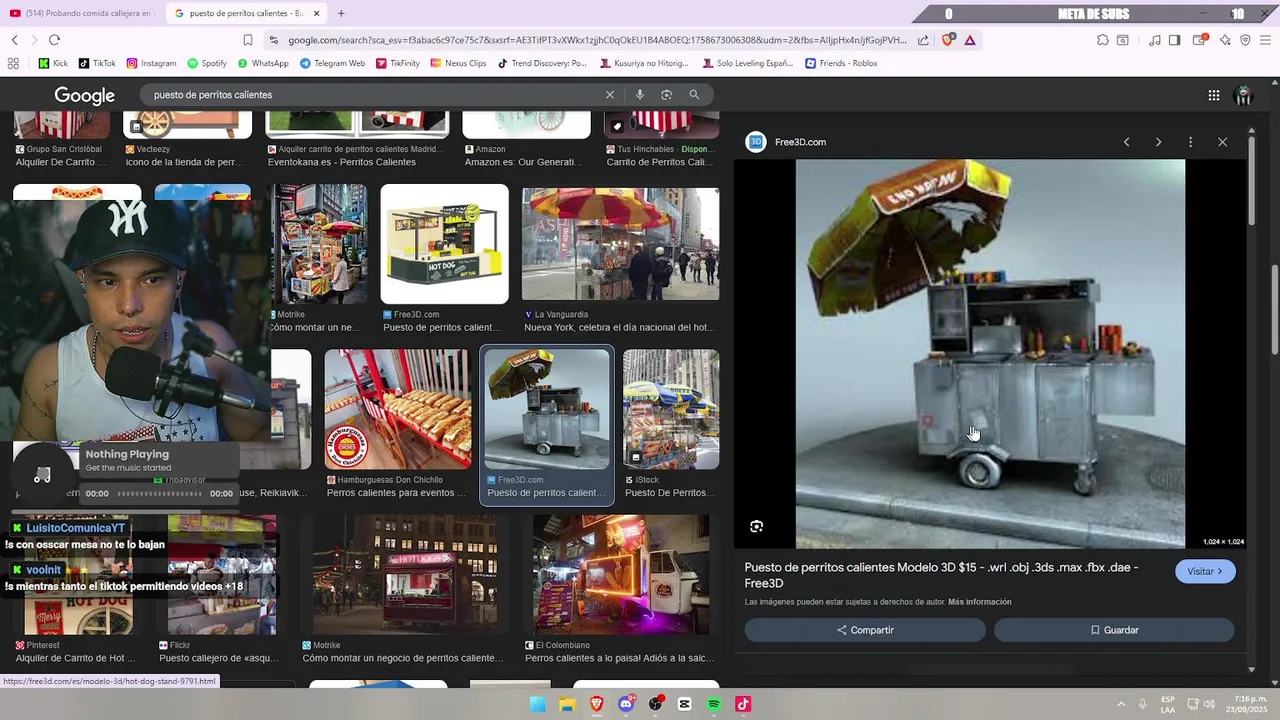Bookmark this page icon
This screenshot has height=720, width=1280.
[248, 40]
